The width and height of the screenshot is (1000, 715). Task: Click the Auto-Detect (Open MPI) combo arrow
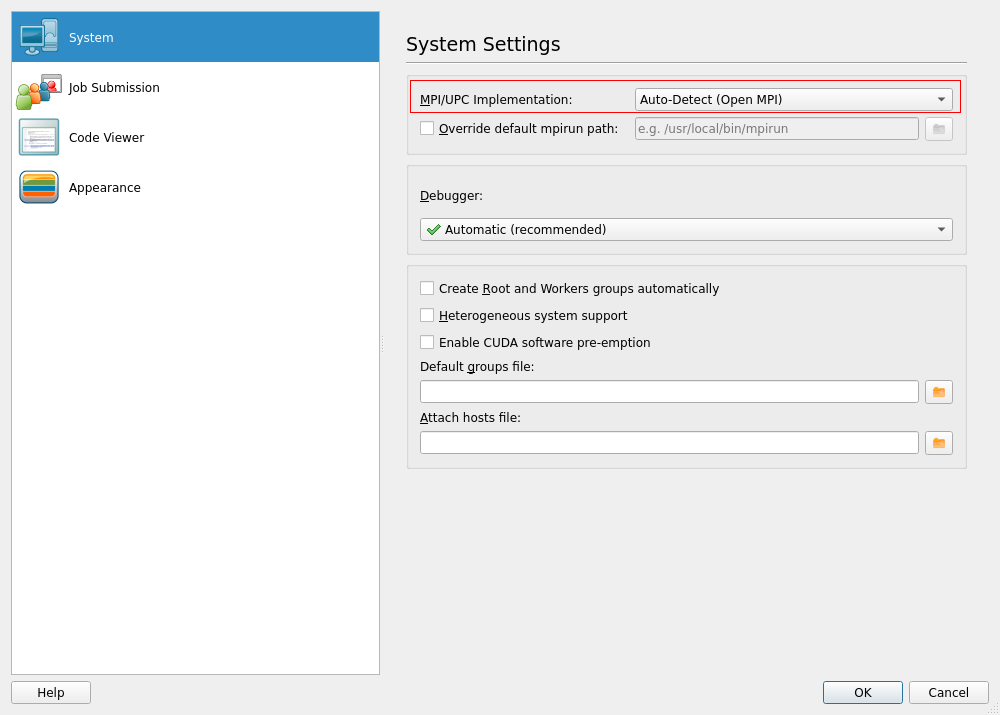point(940,99)
